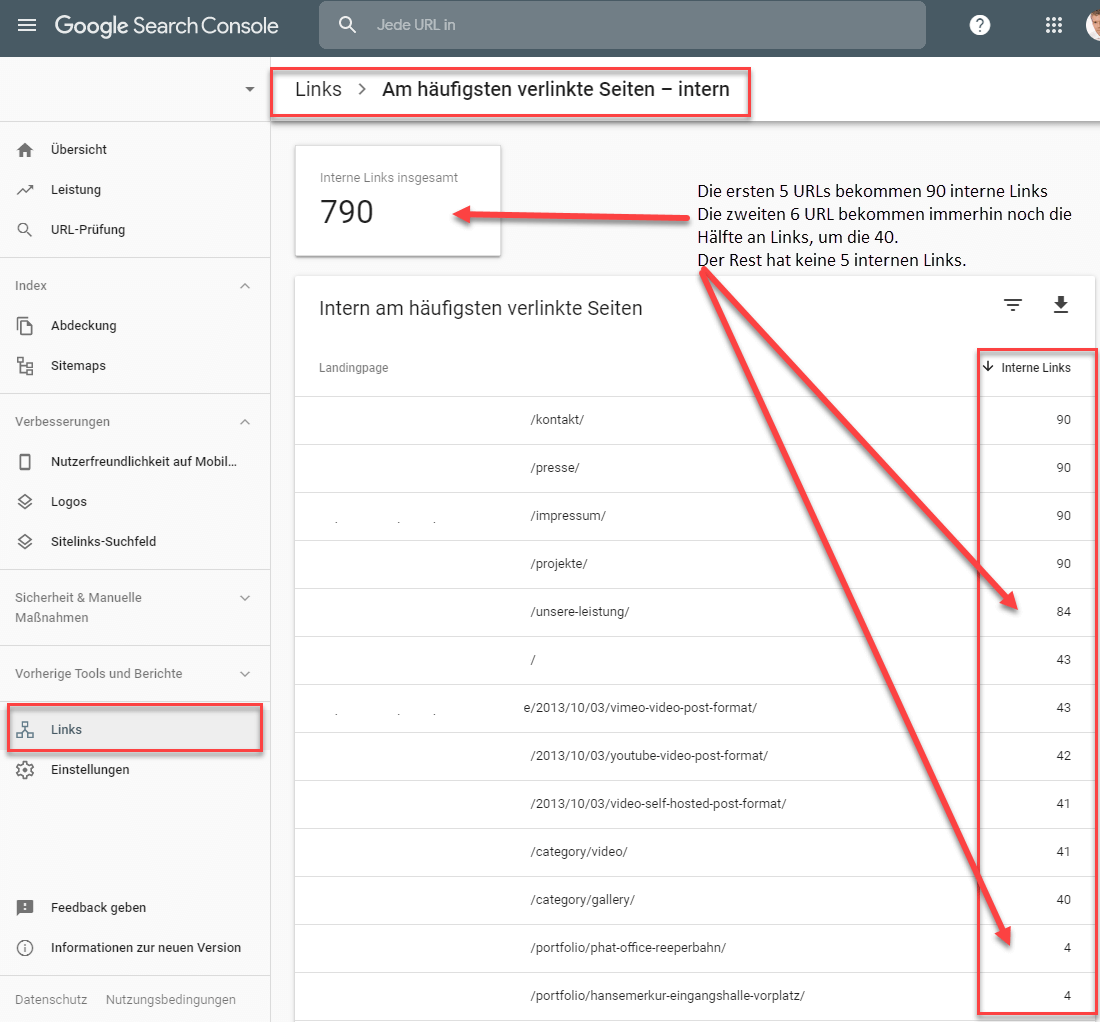Click the URL-Prüfung magnifier icon
The width and height of the screenshot is (1100, 1022).
point(25,229)
